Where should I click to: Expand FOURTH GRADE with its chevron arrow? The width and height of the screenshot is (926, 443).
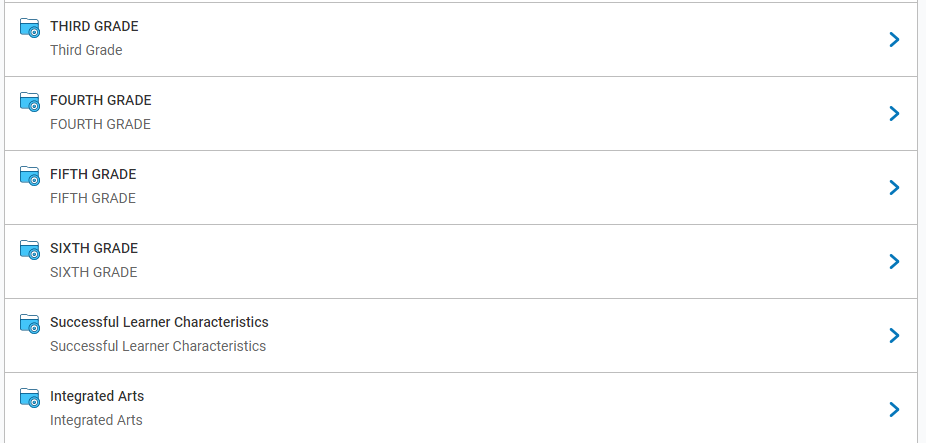(x=894, y=113)
